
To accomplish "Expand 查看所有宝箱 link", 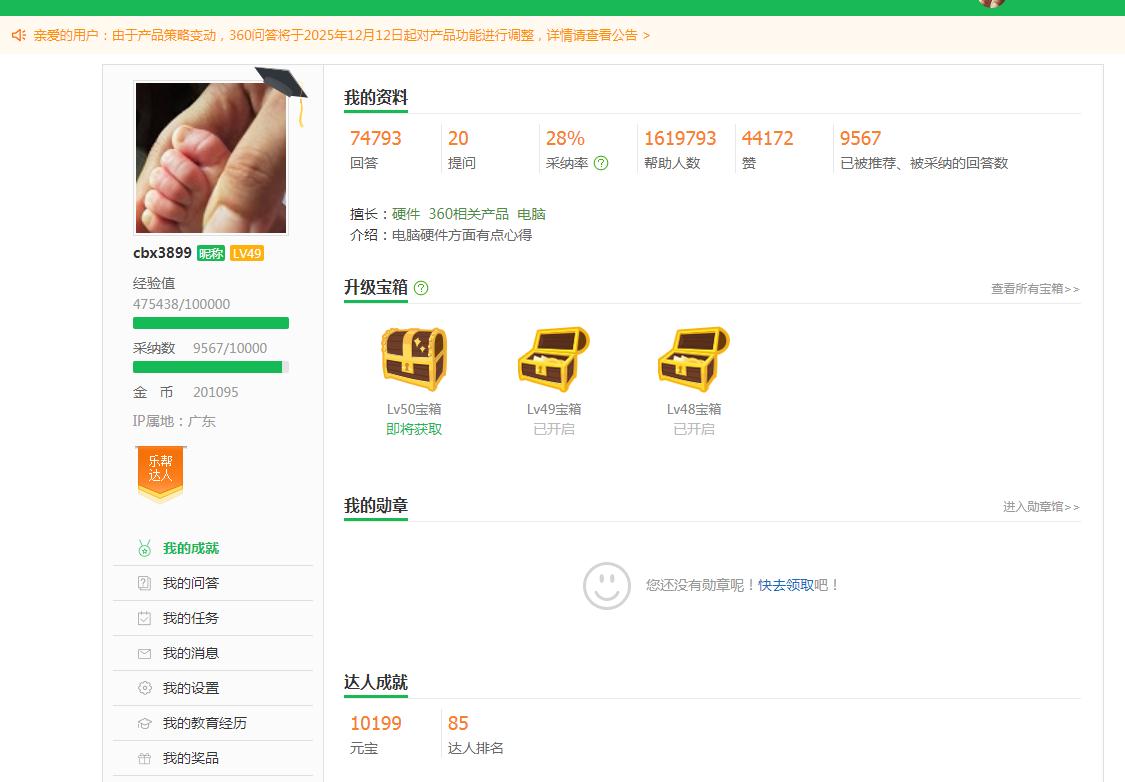I will pyautogui.click(x=1035, y=289).
